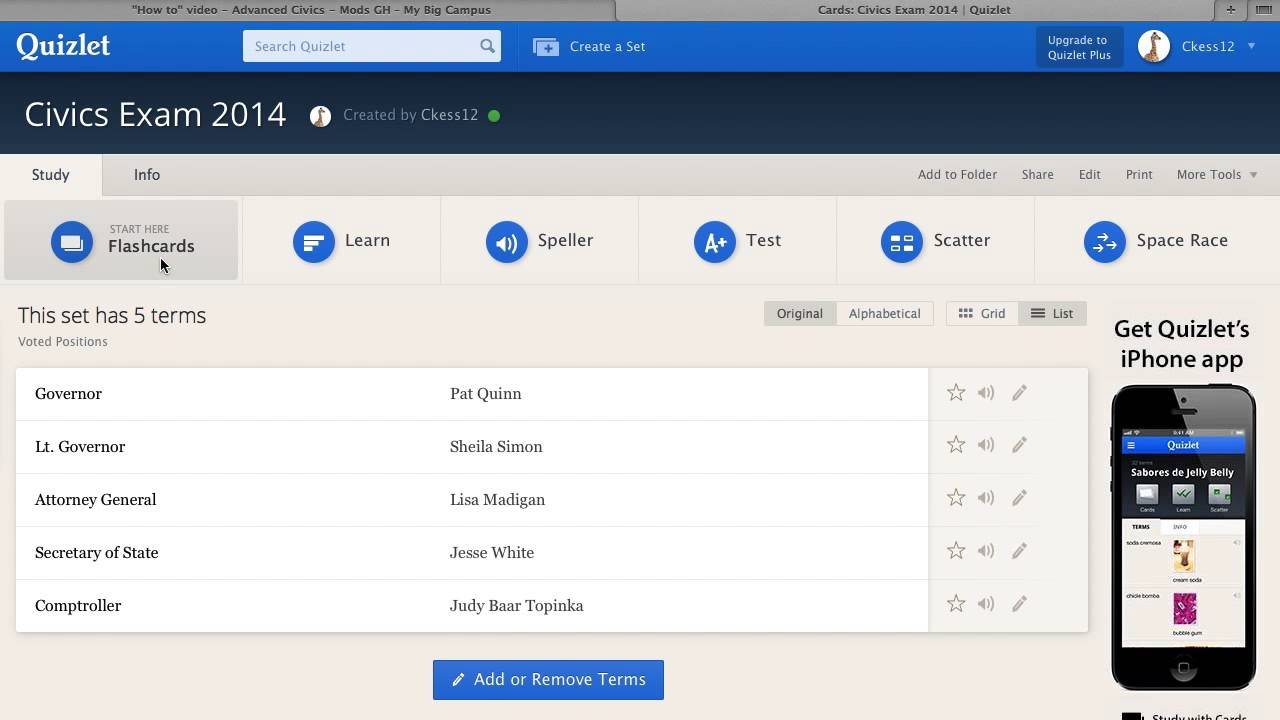Click Upgrade to Quizlet Plus
1280x720 pixels.
click(x=1079, y=47)
